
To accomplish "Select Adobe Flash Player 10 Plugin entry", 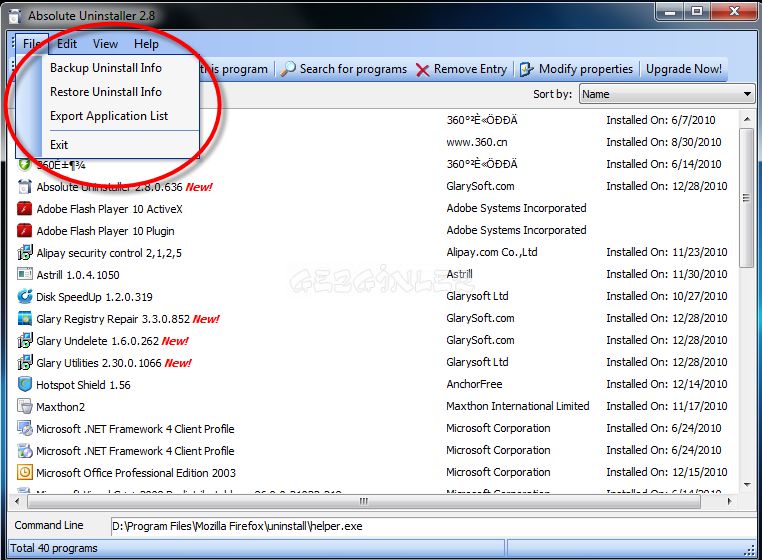I will tap(105, 231).
